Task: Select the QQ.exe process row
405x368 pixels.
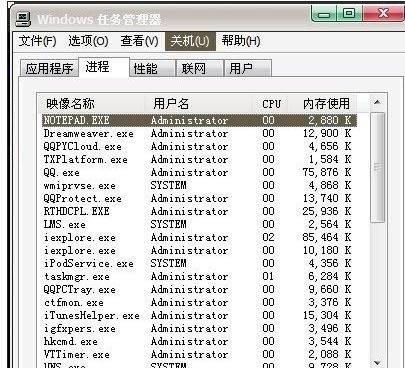Action: click(199, 172)
